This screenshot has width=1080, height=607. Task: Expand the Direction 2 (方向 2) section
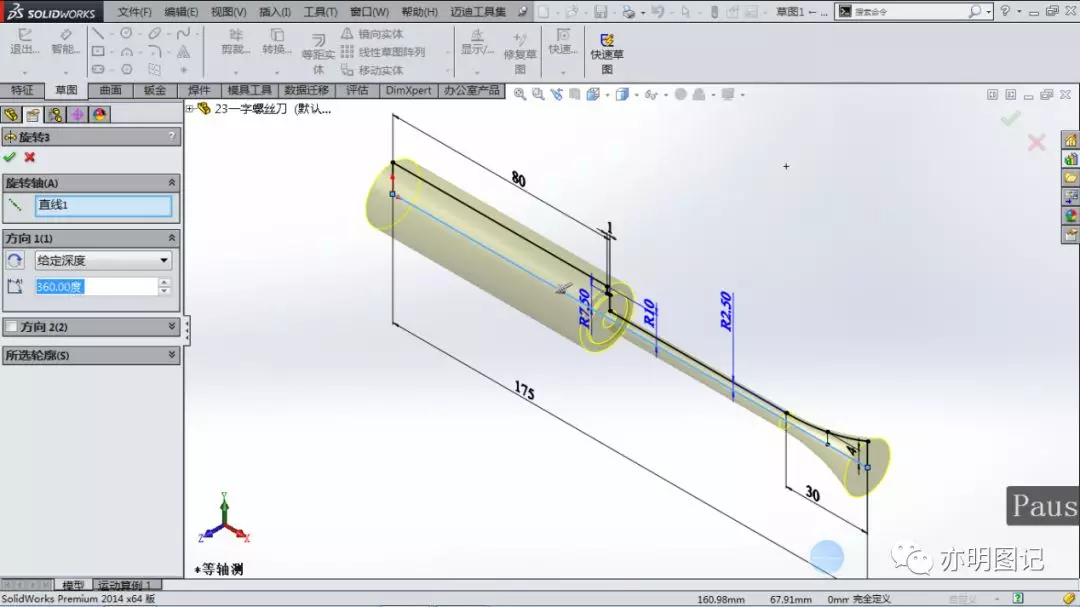pyautogui.click(x=172, y=327)
